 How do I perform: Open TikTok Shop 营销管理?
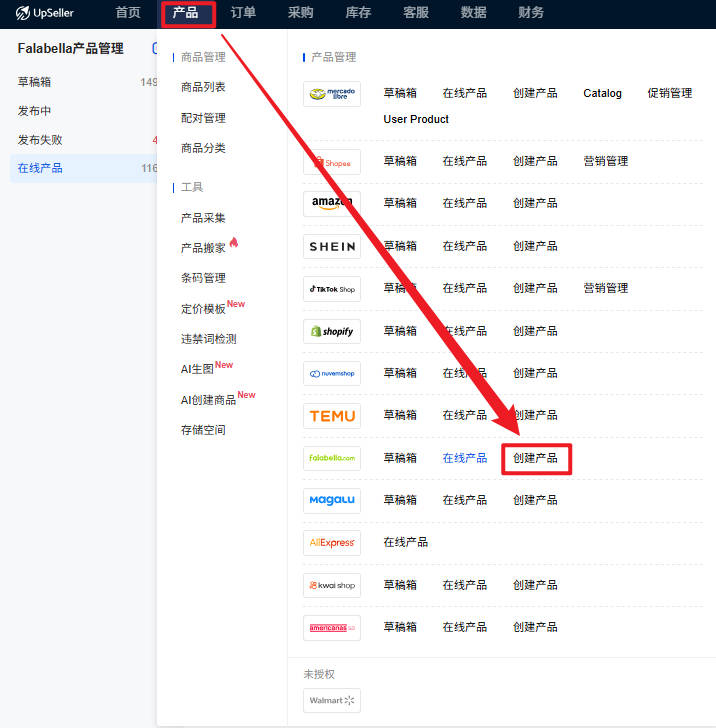tap(605, 288)
